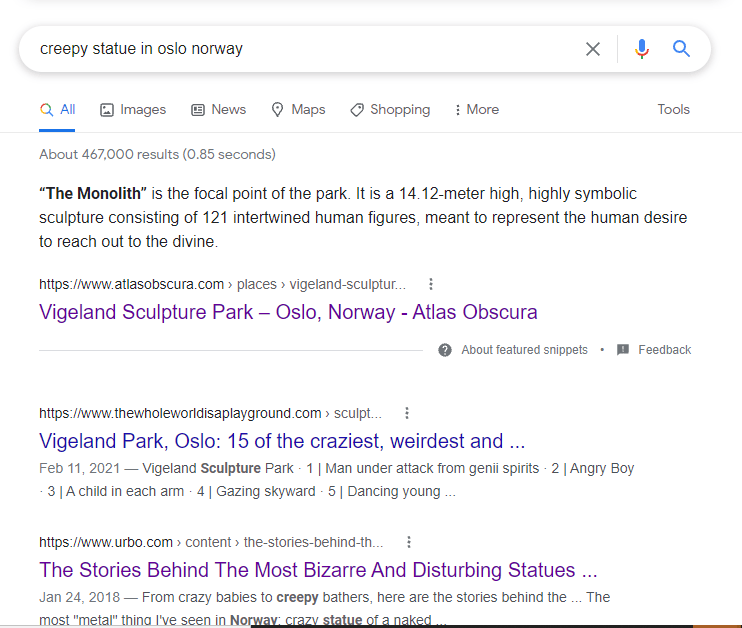Open the Maps results tab
742x628 pixels.
point(298,110)
